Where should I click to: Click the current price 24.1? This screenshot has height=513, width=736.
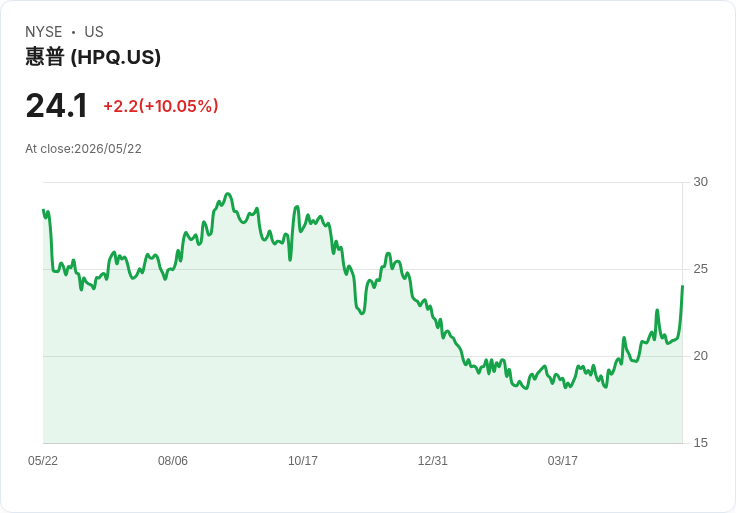(56, 106)
